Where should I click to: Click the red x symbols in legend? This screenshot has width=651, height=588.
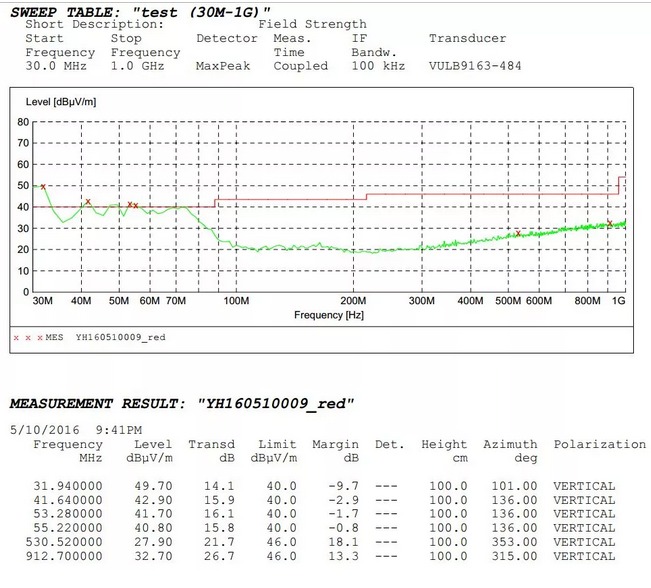tap(28, 338)
